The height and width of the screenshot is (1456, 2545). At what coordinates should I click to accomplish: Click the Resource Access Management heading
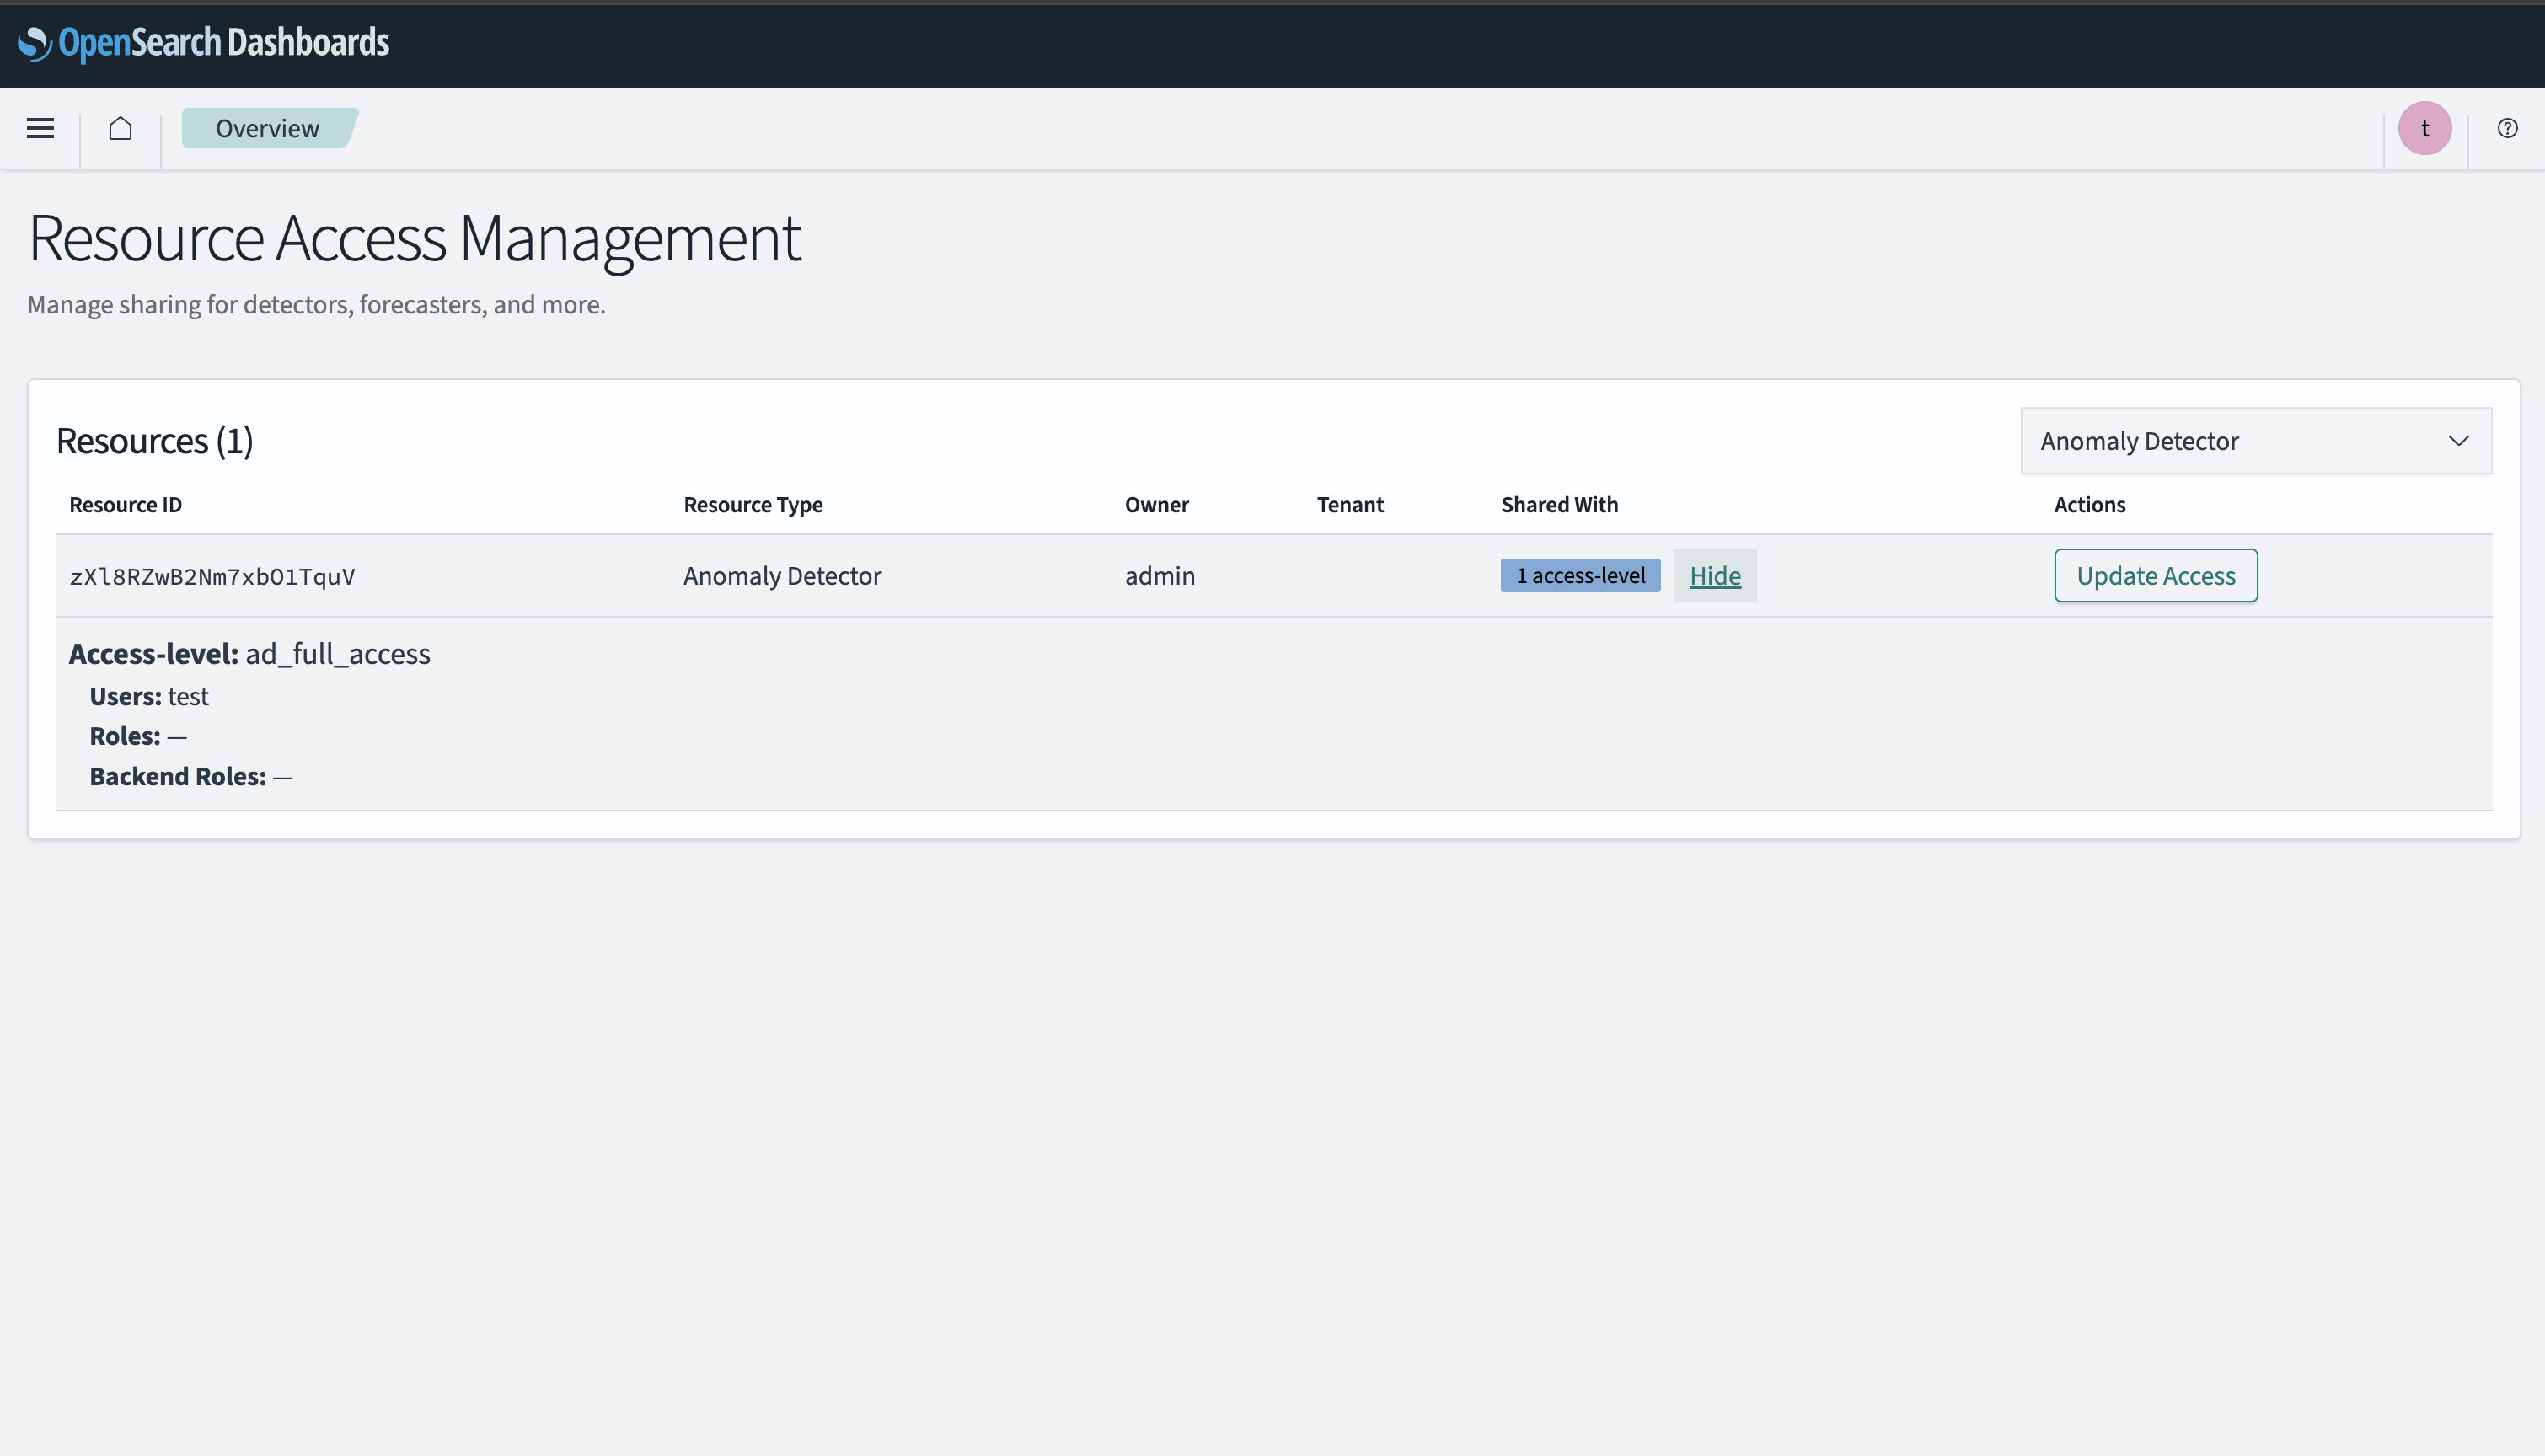(414, 238)
